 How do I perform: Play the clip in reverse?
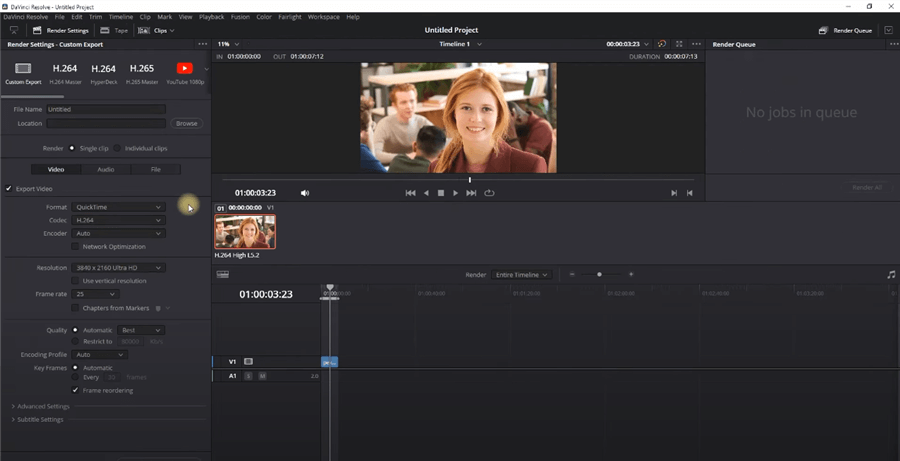click(426, 193)
